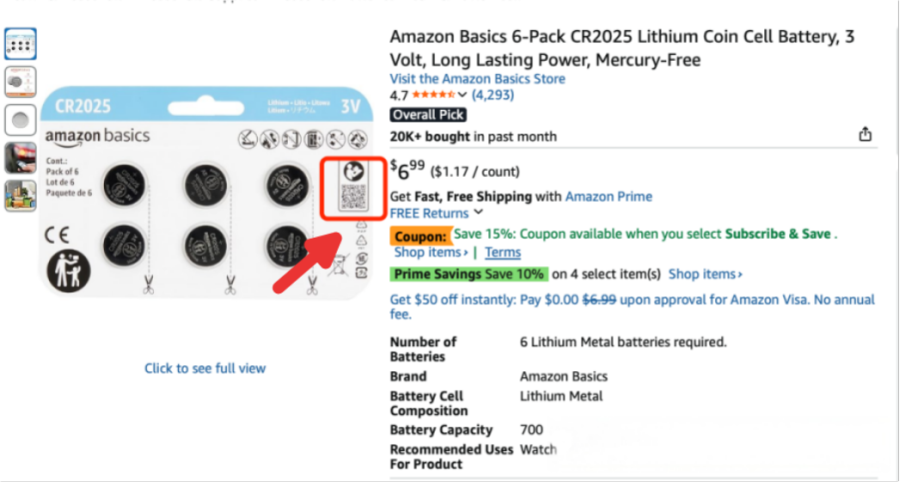Click the Overall Pick badge
900x482 pixels.
(427, 115)
